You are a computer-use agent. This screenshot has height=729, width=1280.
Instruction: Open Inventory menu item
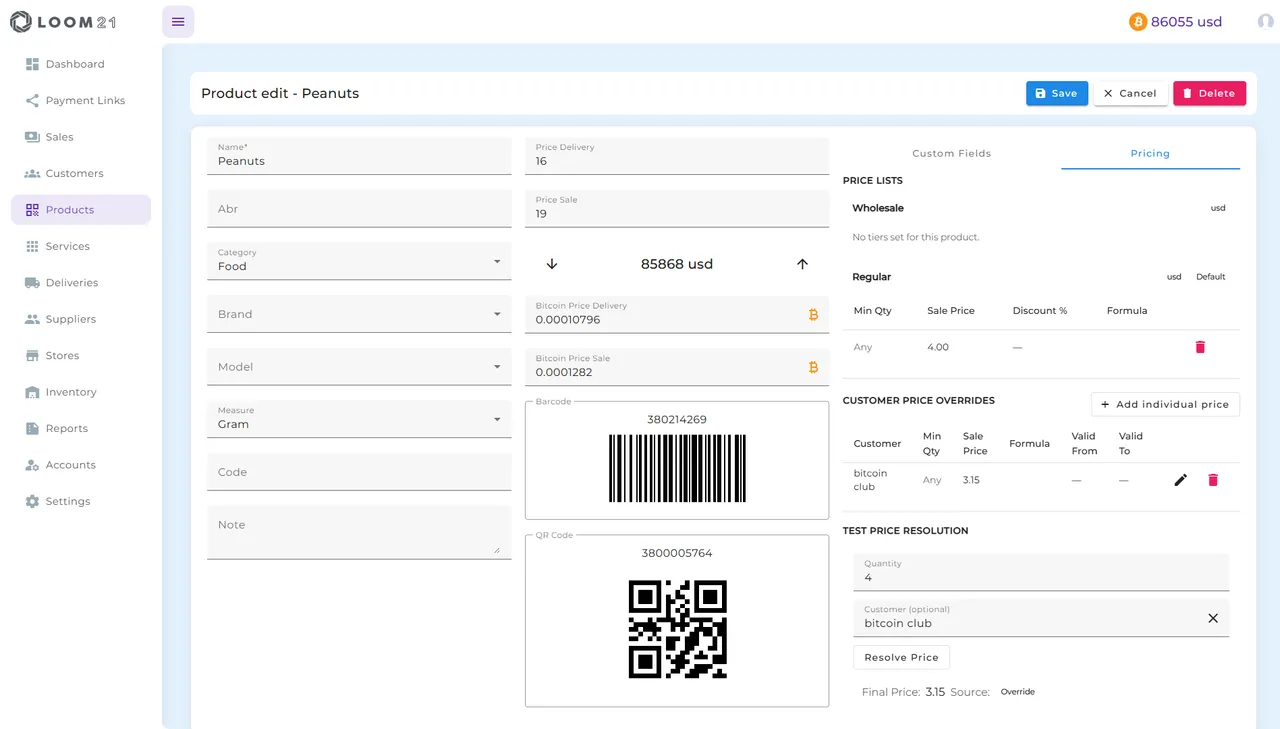(81, 392)
